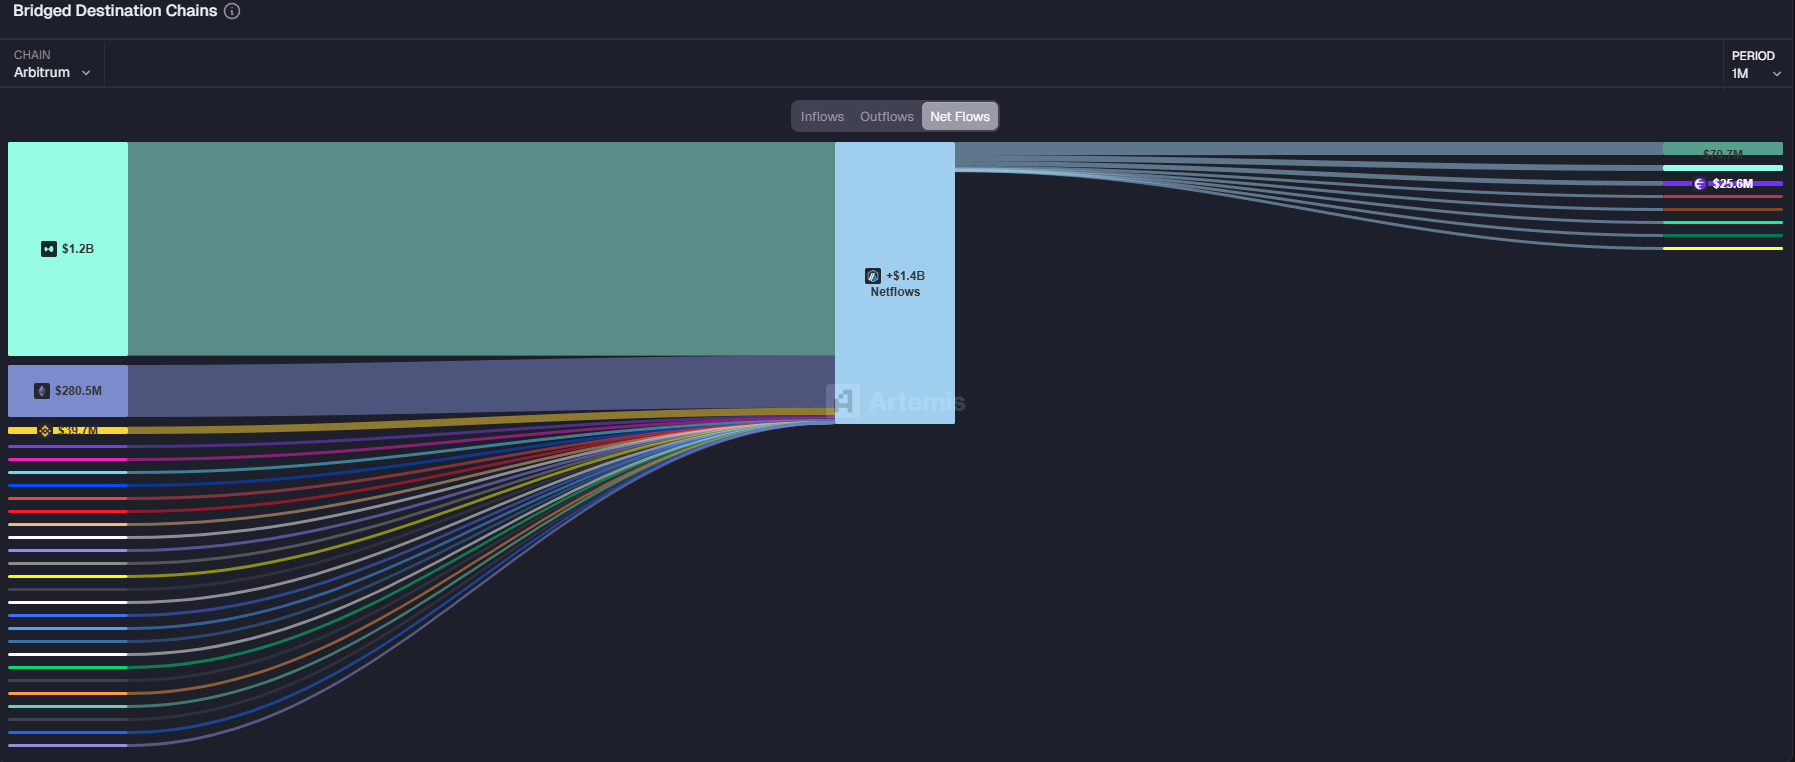Click the info icon beside Bridged Destination Chains
Screen dimensions: 1795x762
232,11
